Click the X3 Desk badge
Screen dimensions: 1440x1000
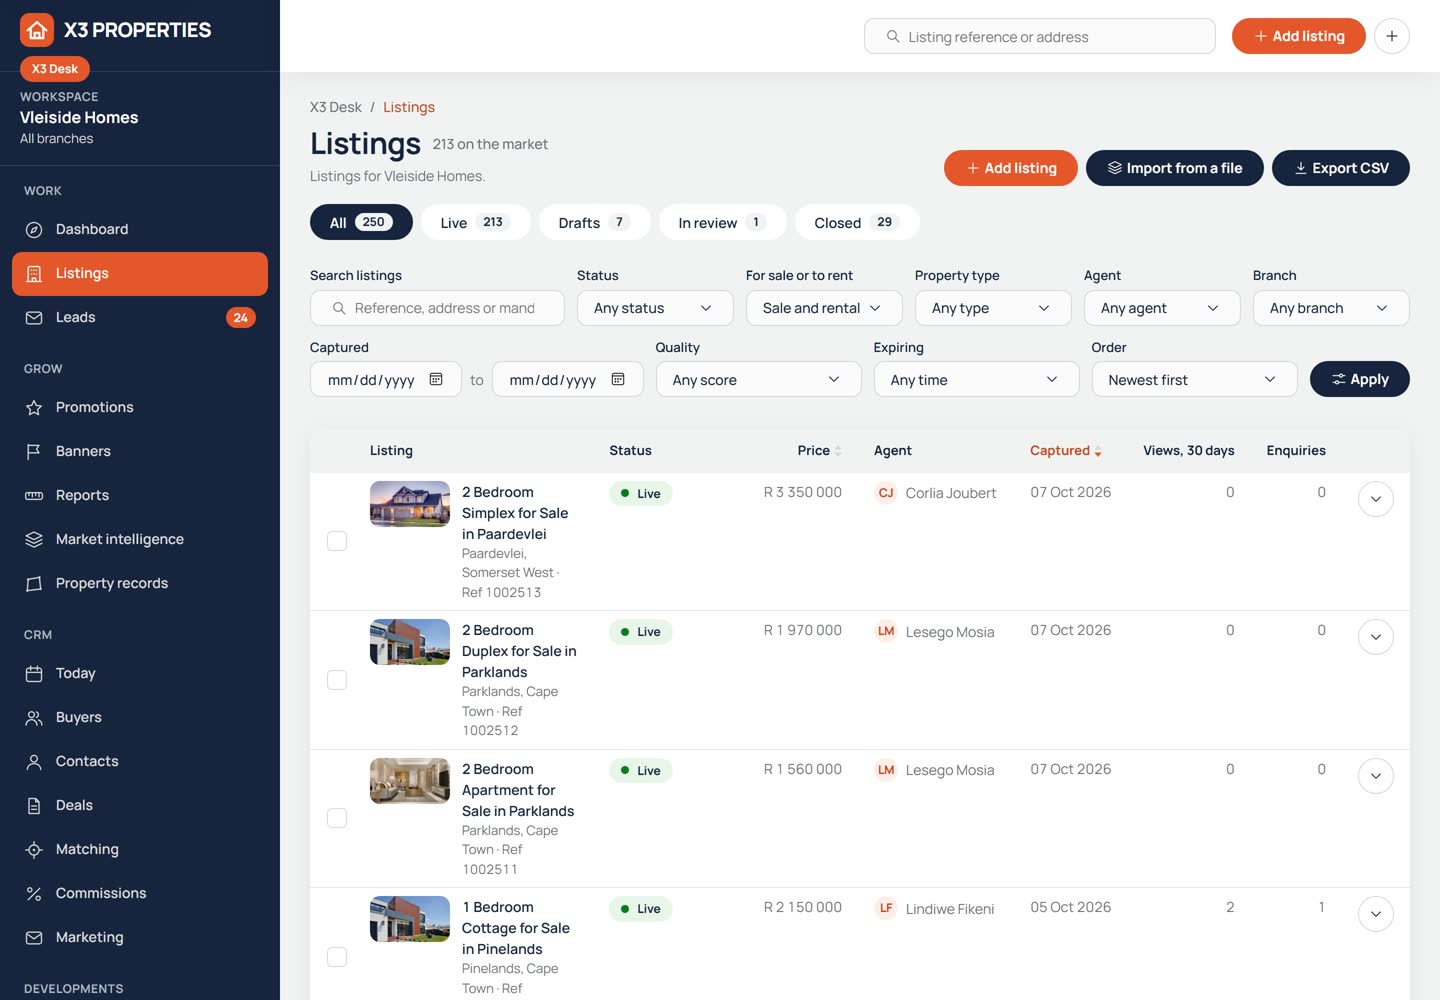click(55, 69)
